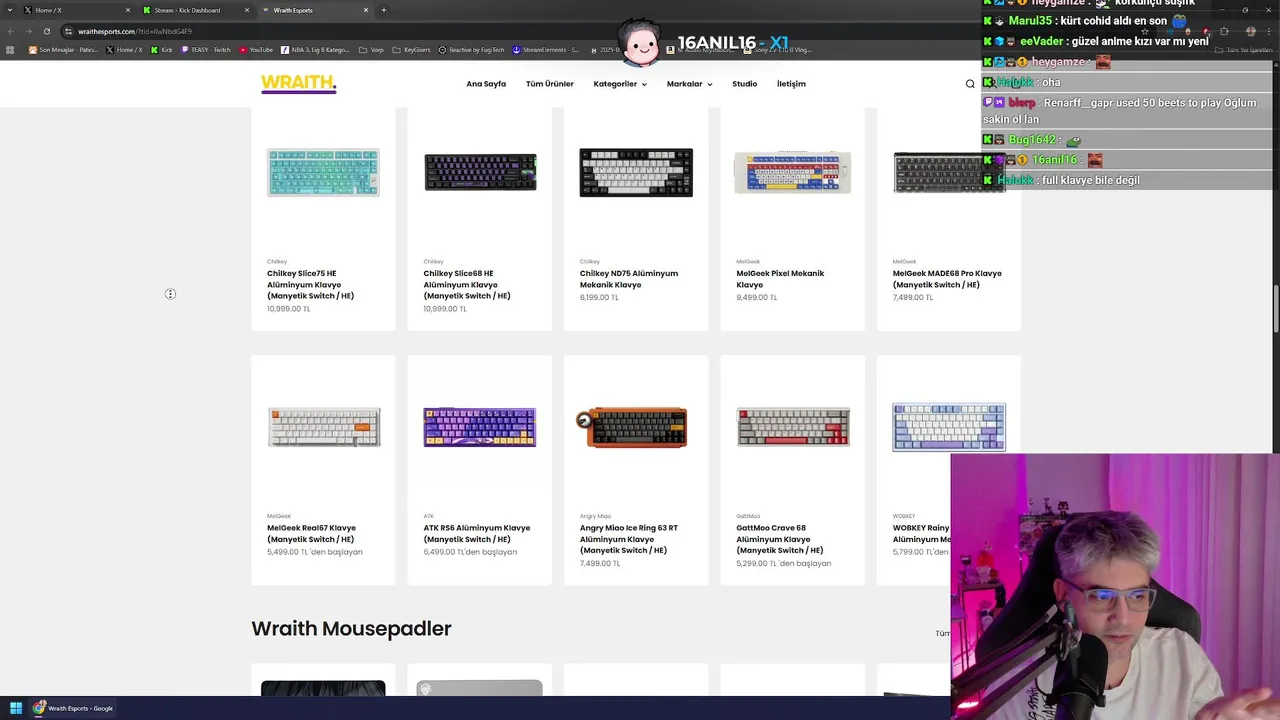Open MelGeek Pixel Mekanik Klavye link
The image size is (1280, 720).
tap(780, 279)
